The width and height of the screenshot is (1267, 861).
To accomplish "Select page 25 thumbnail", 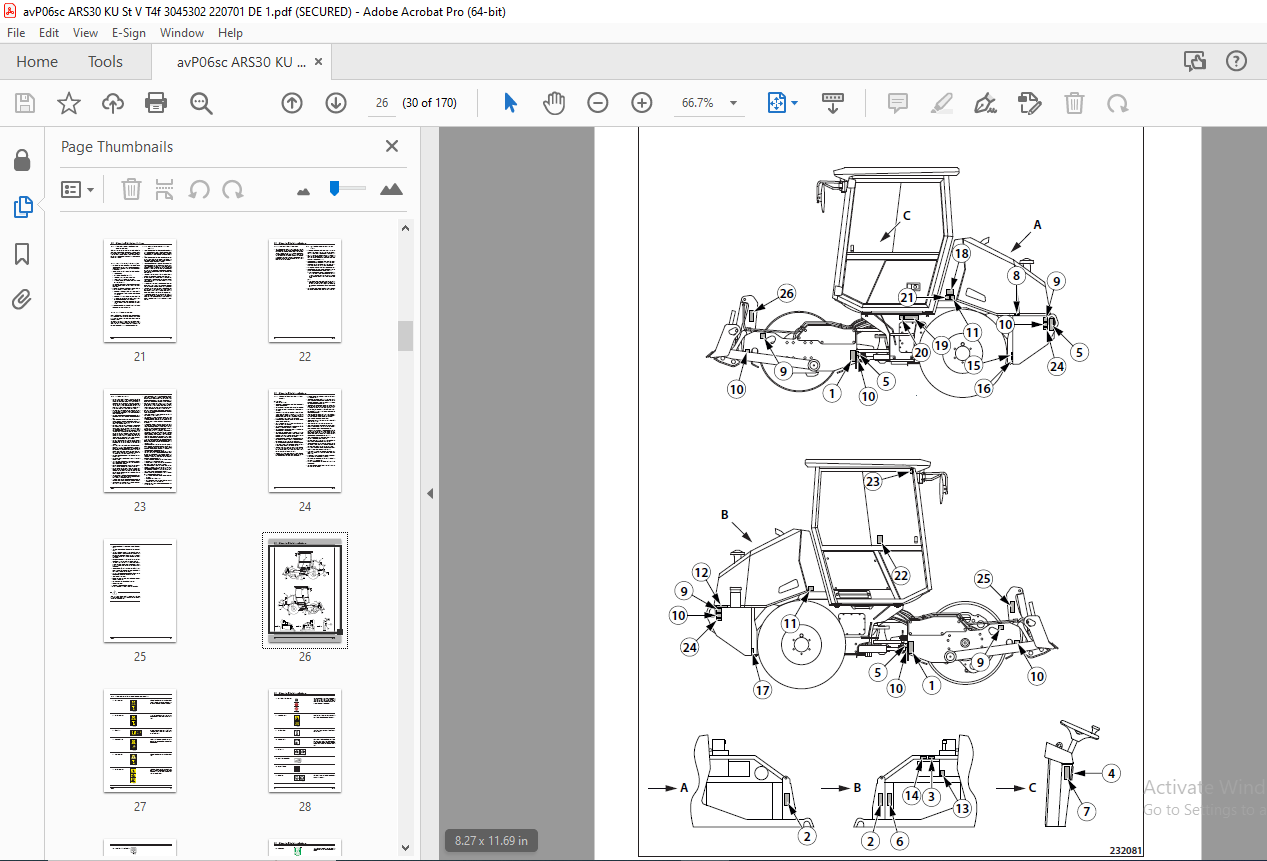I will [140, 591].
